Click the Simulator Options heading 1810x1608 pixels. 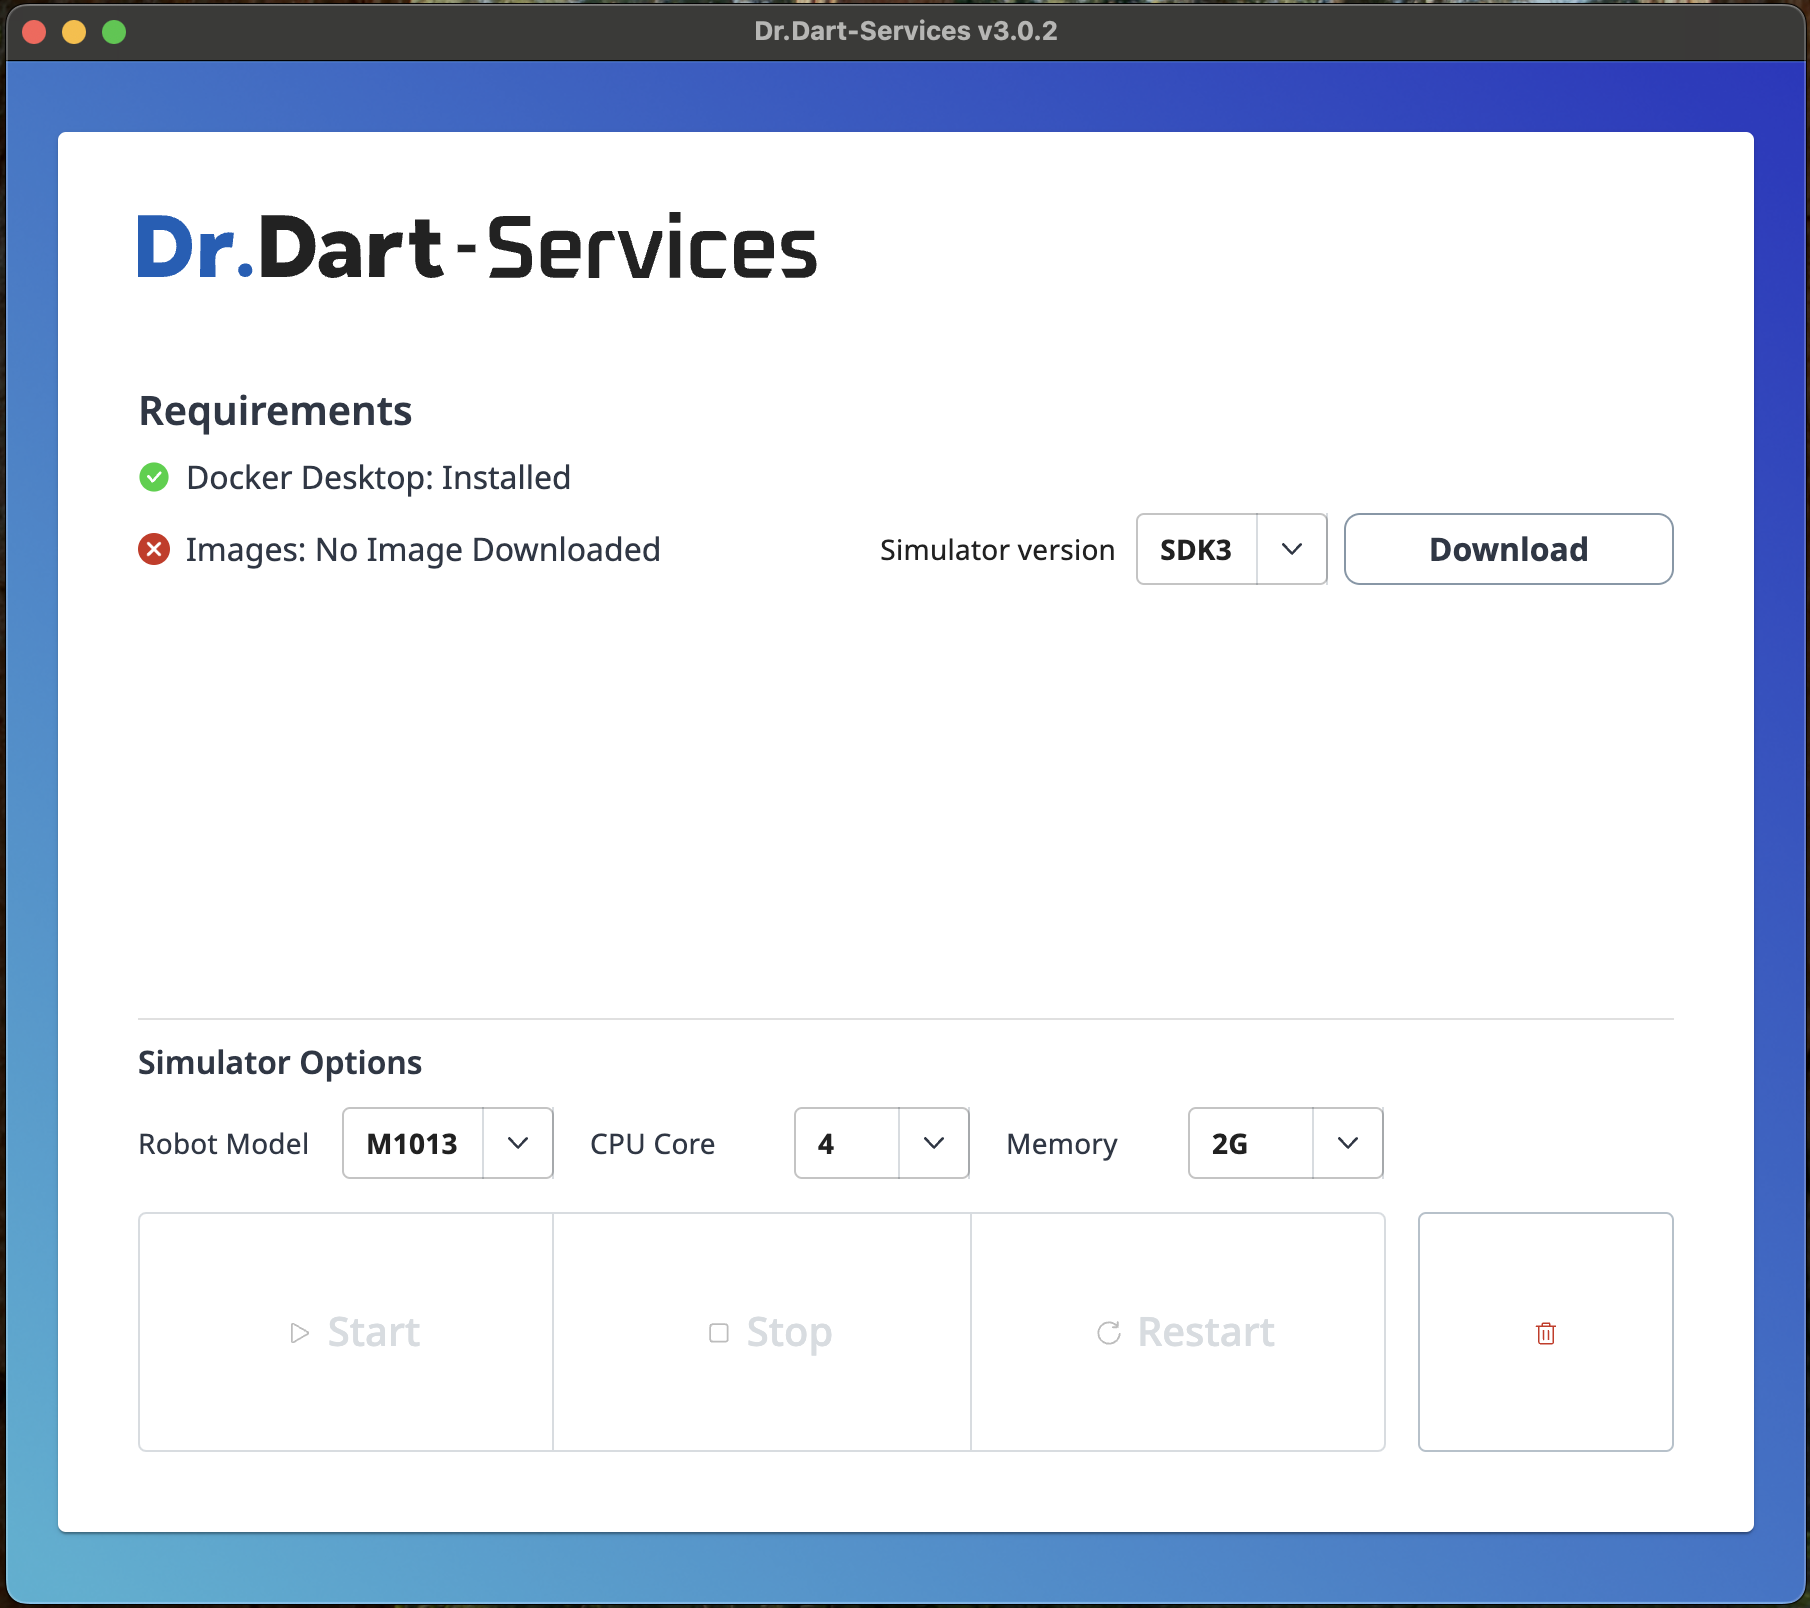[x=280, y=1062]
